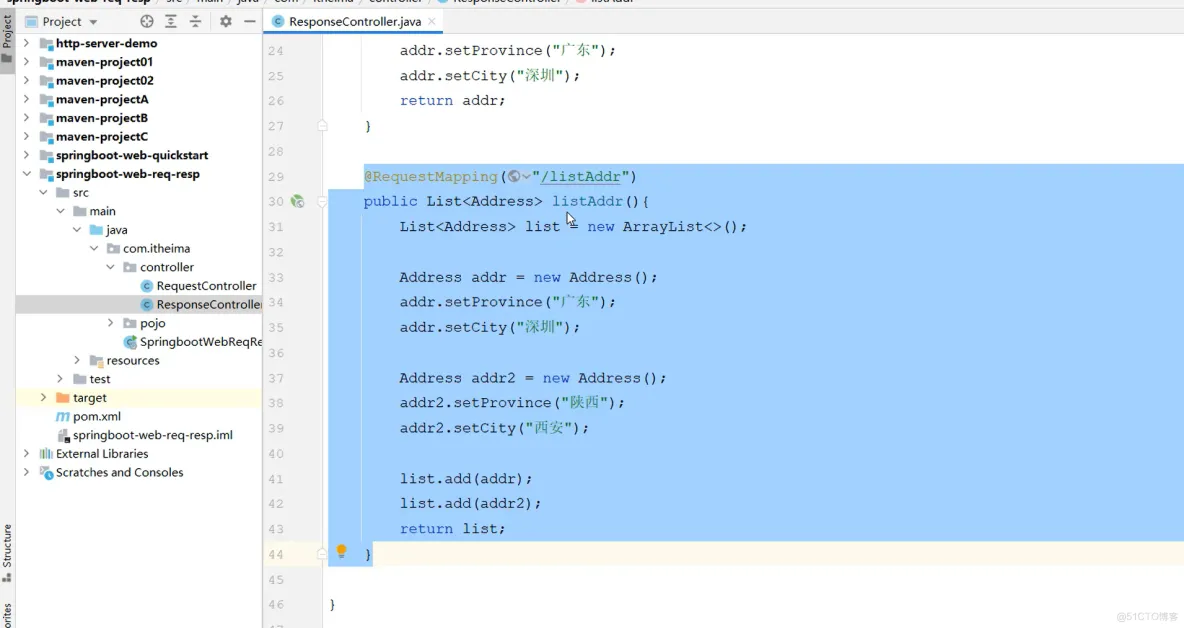Image resolution: width=1184 pixels, height=628 pixels.
Task: Open the Project panel settings gear
Action: 226,20
